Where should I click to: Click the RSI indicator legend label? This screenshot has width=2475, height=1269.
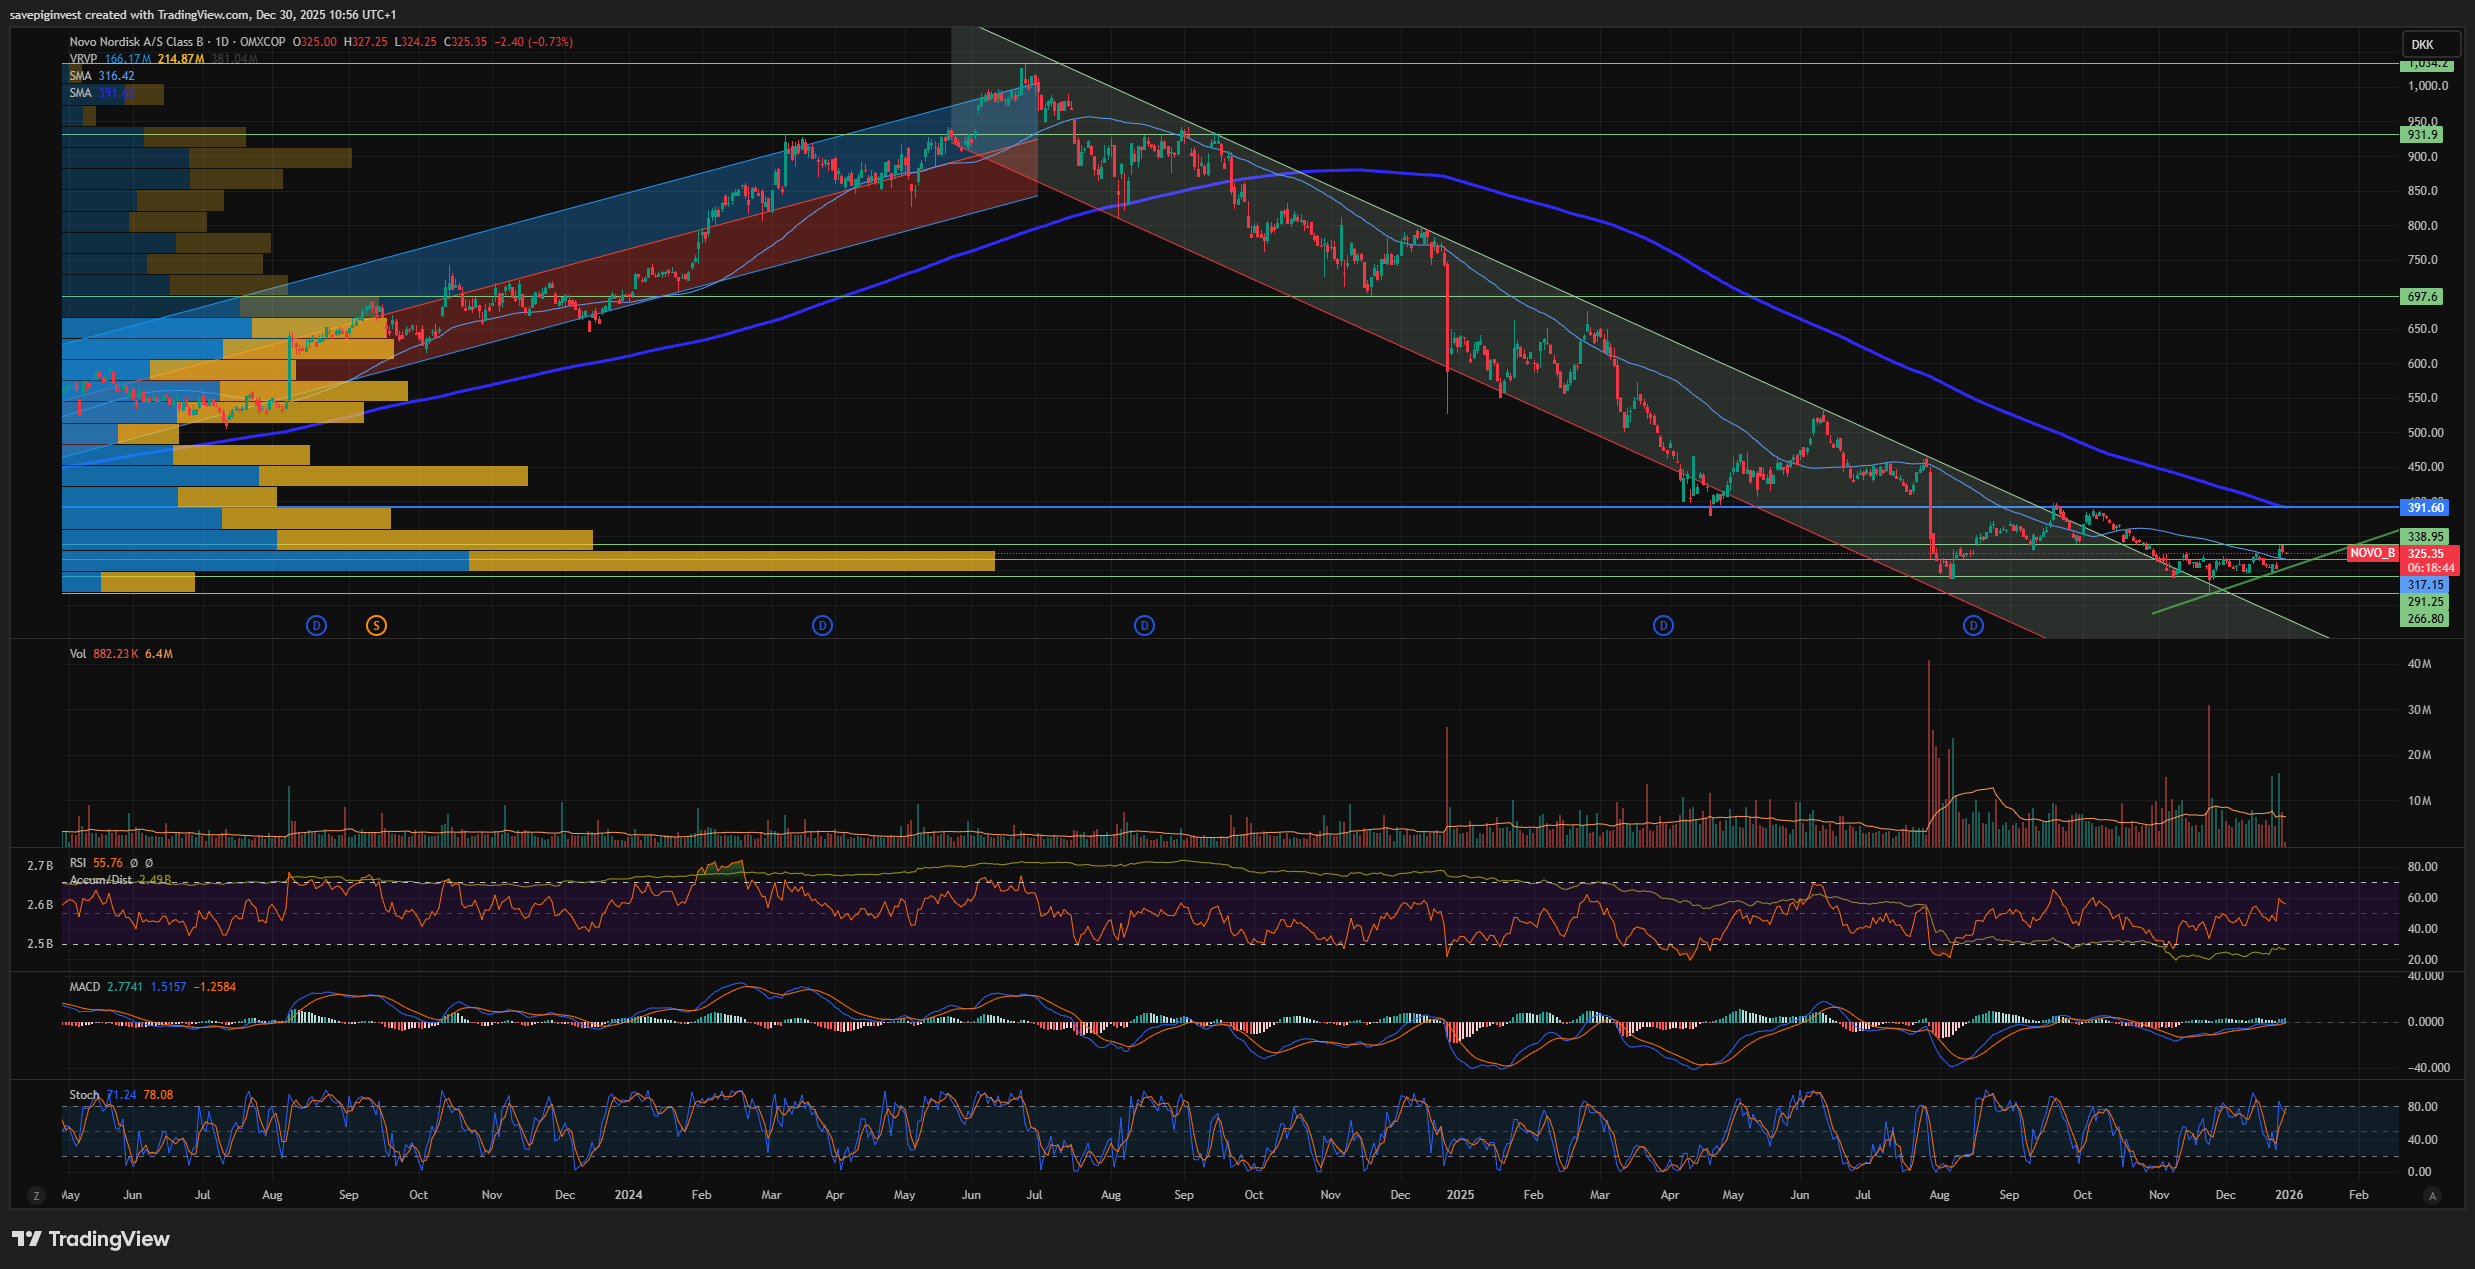(x=78, y=863)
